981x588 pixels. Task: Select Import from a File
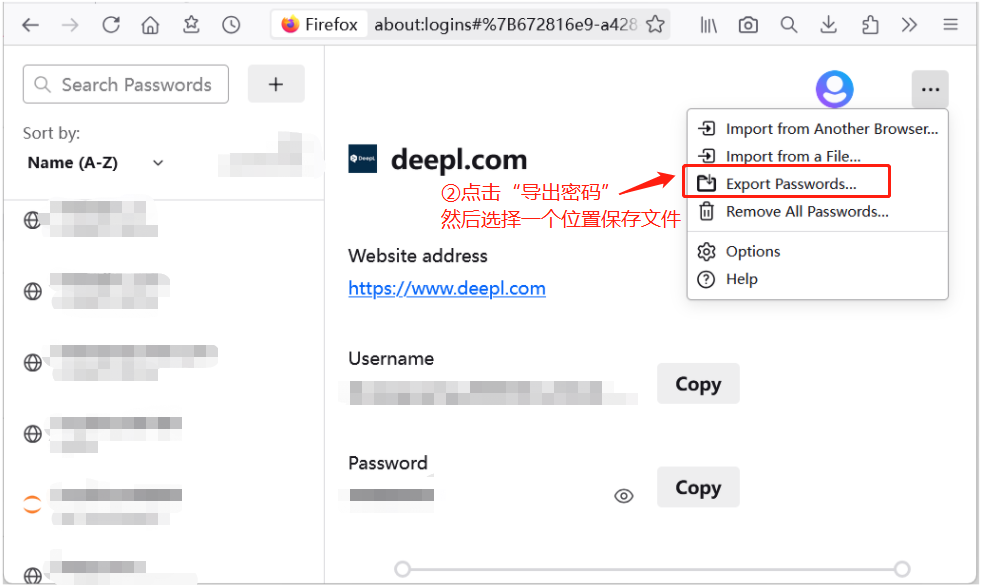click(818, 156)
